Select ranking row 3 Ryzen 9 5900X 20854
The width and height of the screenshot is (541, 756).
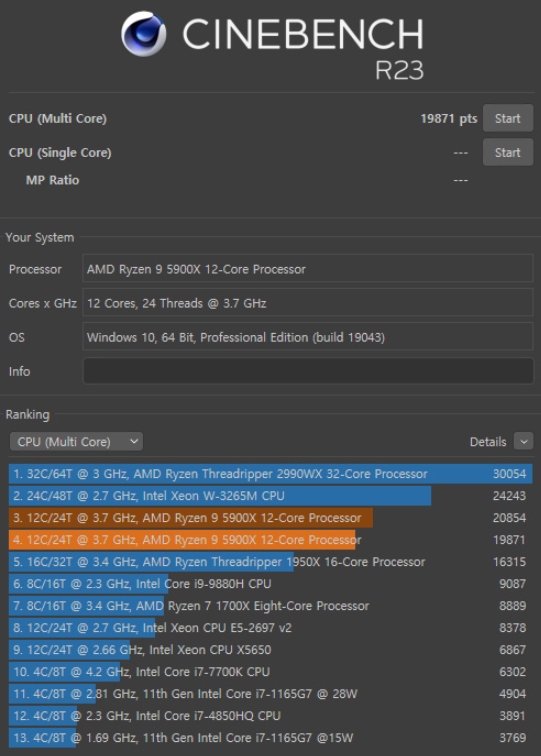[270, 518]
